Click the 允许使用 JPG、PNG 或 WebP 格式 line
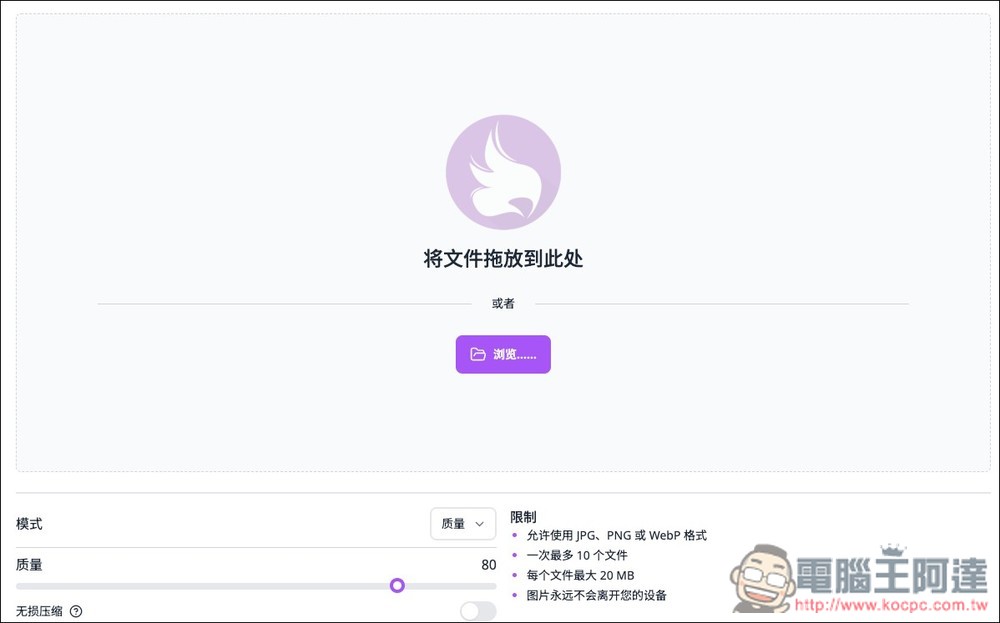The width and height of the screenshot is (1000, 623). 616,536
